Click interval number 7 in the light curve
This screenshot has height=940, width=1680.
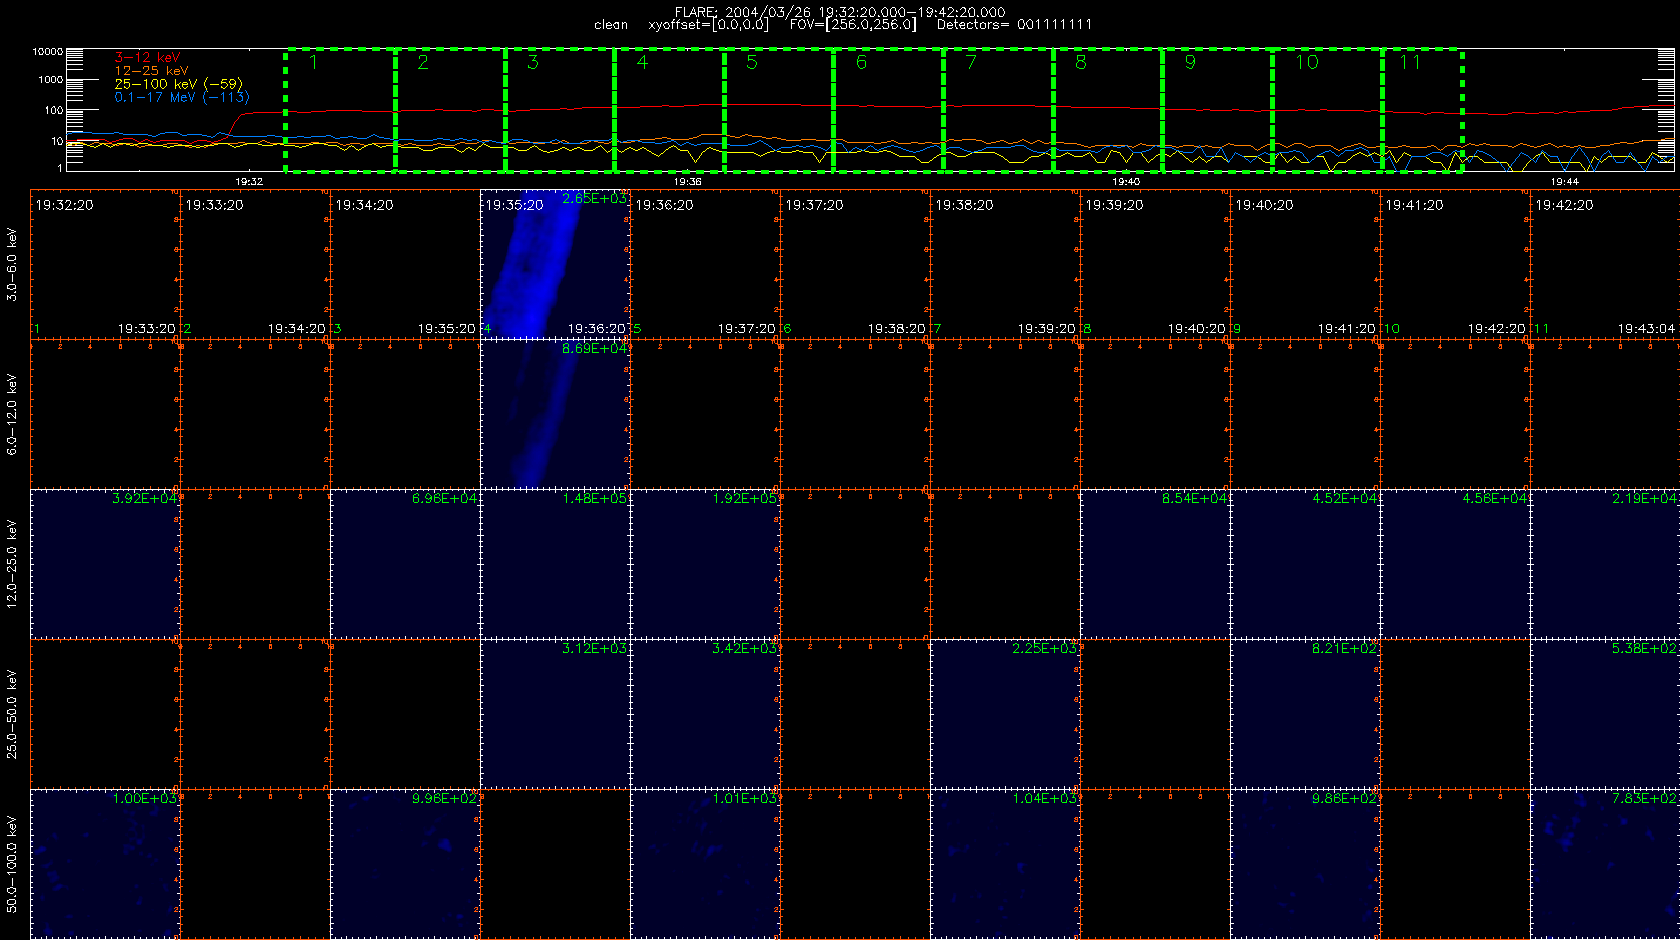(x=971, y=62)
